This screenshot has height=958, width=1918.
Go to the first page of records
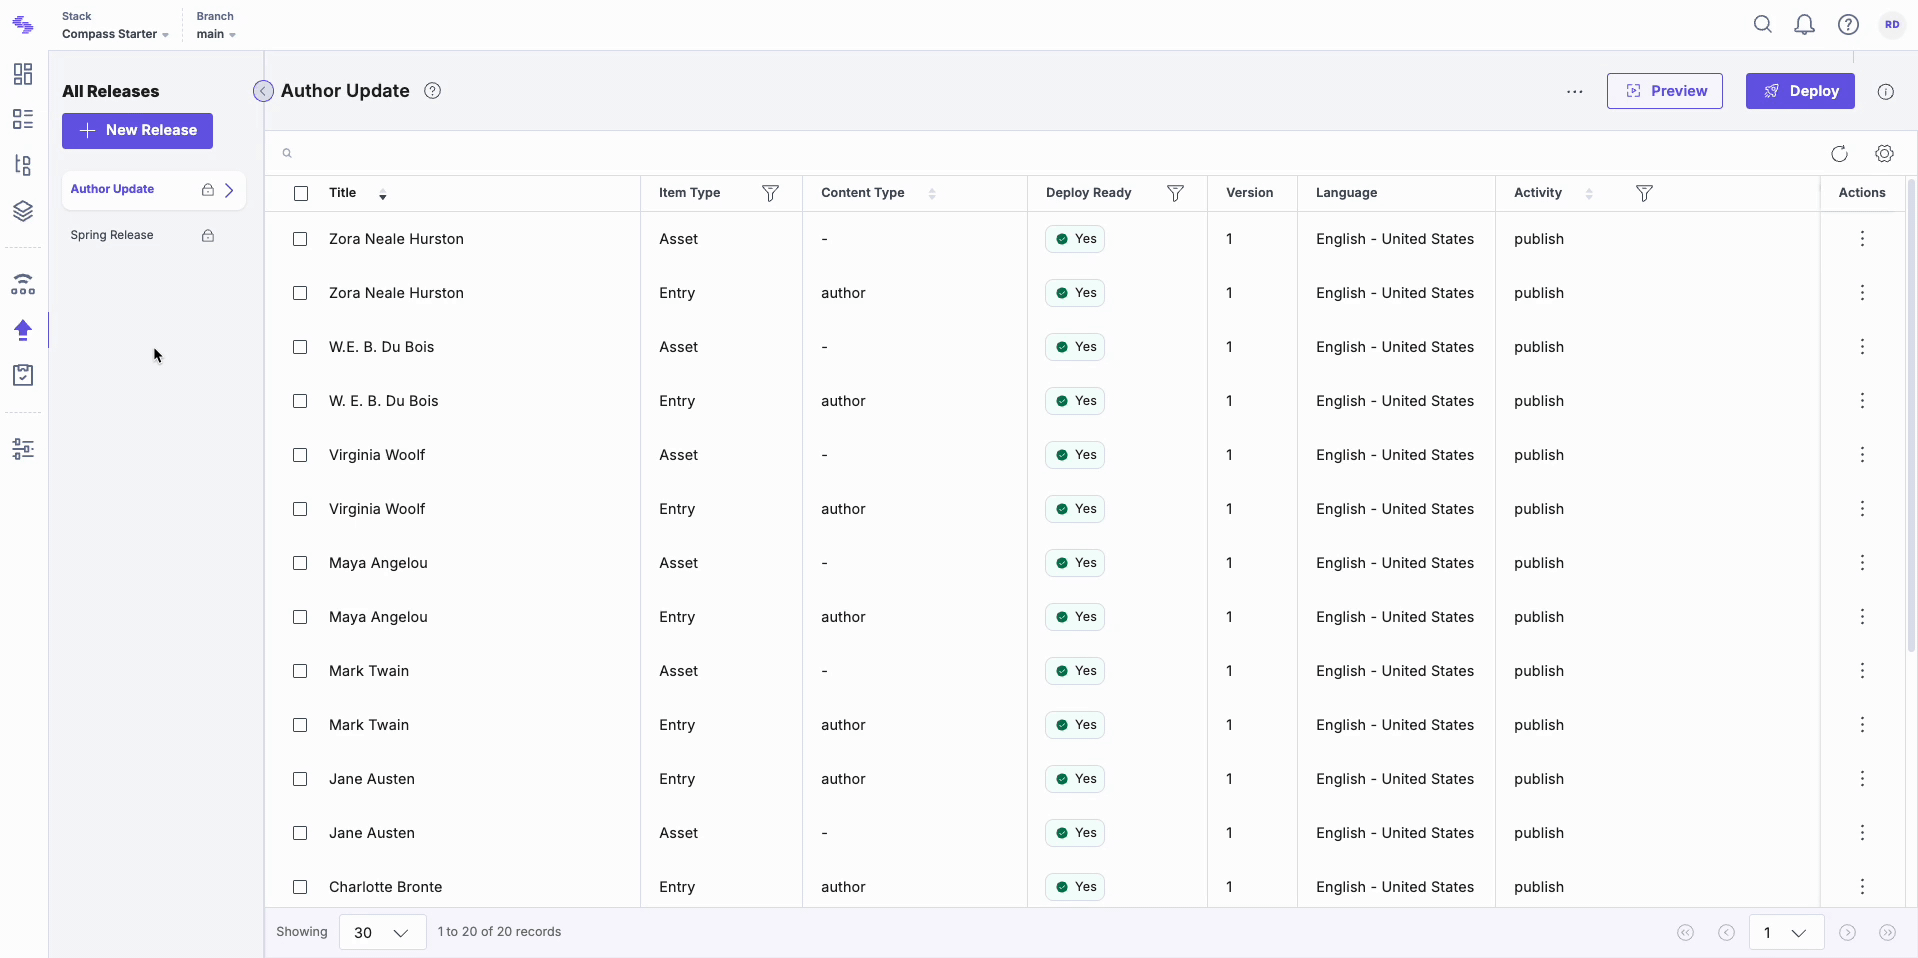coord(1686,932)
